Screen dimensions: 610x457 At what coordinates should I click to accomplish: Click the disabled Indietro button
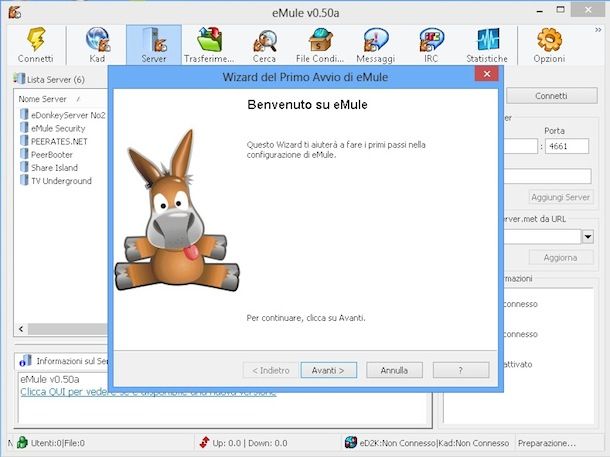pos(271,370)
